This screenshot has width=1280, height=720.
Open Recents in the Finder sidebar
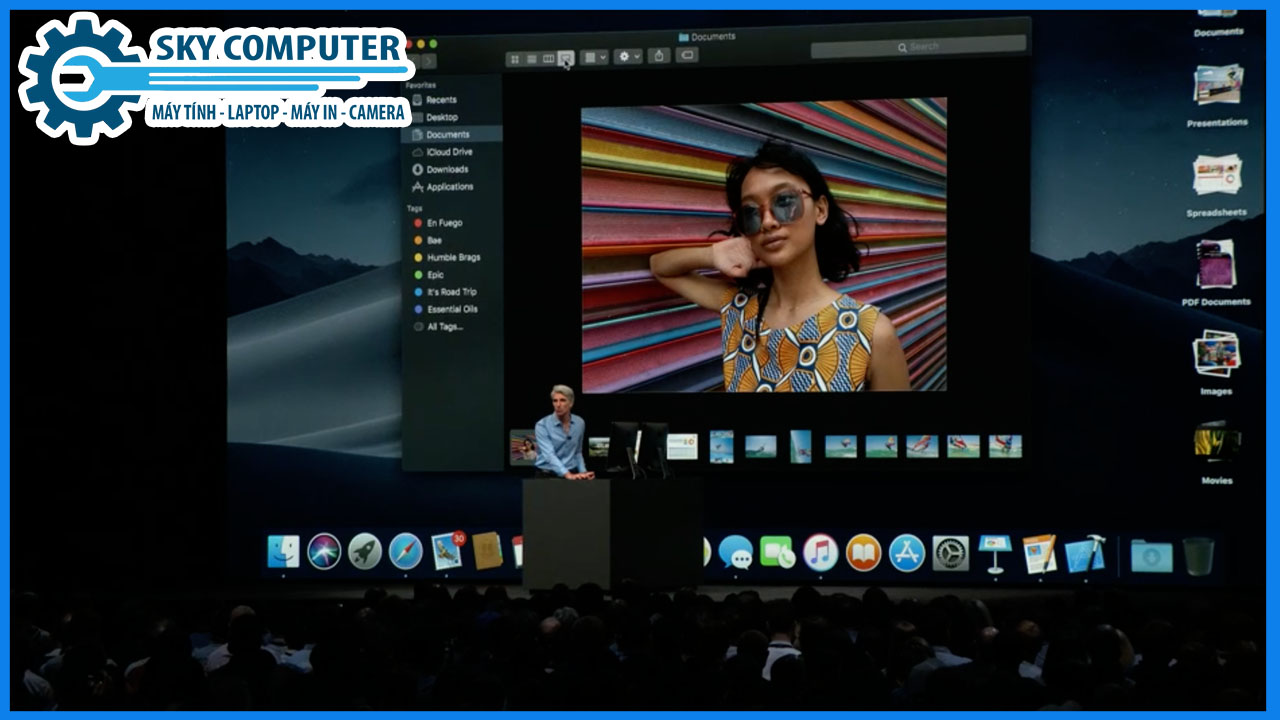pos(441,100)
